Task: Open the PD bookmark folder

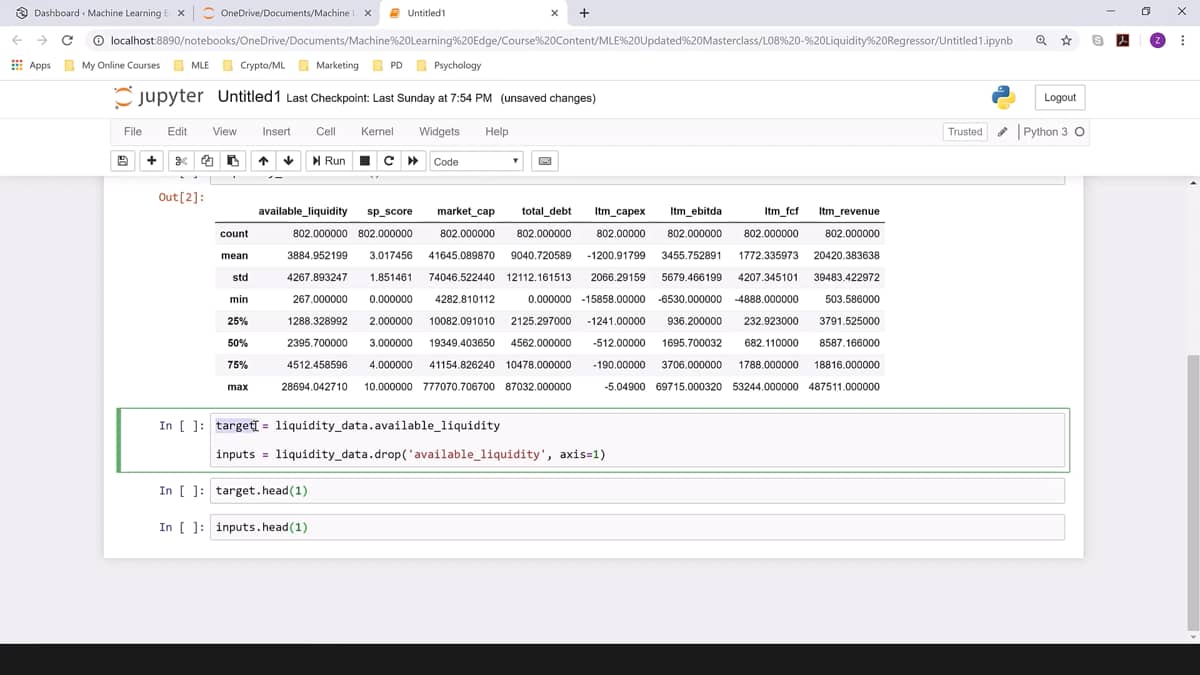Action: [388, 65]
